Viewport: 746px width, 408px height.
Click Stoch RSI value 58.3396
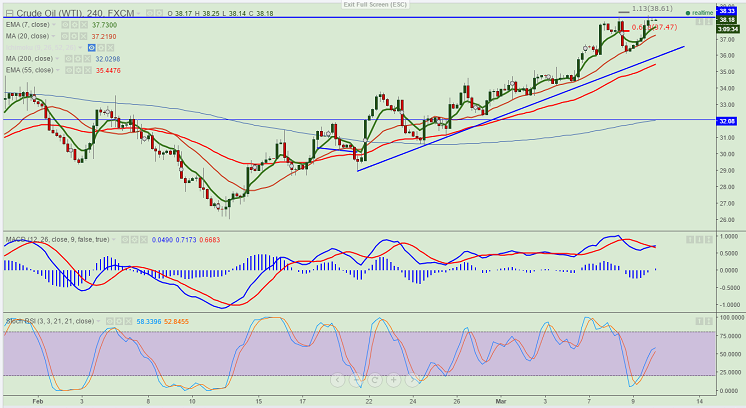(x=149, y=321)
